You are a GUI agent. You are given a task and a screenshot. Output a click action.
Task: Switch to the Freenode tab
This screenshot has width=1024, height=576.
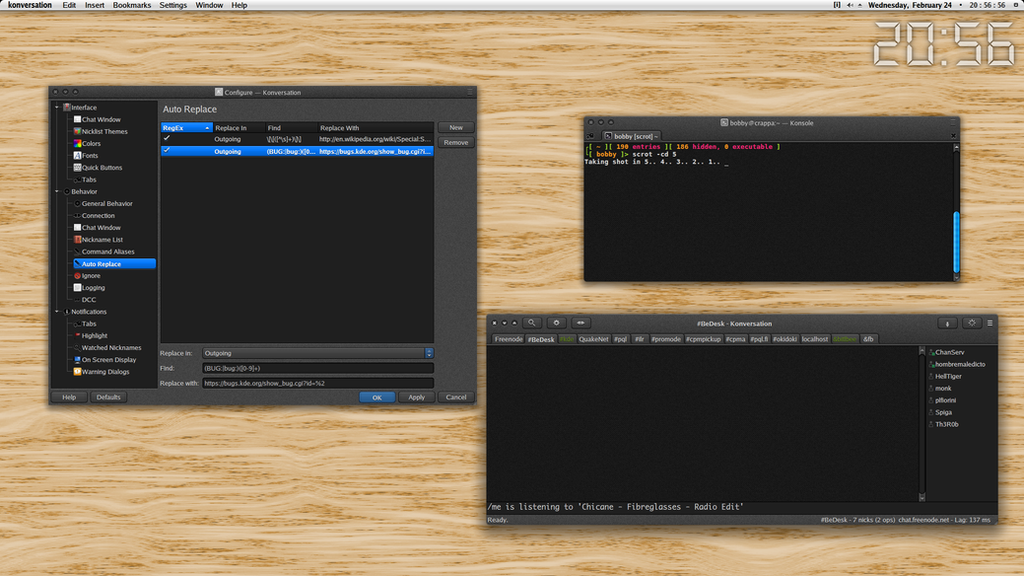[x=508, y=340]
